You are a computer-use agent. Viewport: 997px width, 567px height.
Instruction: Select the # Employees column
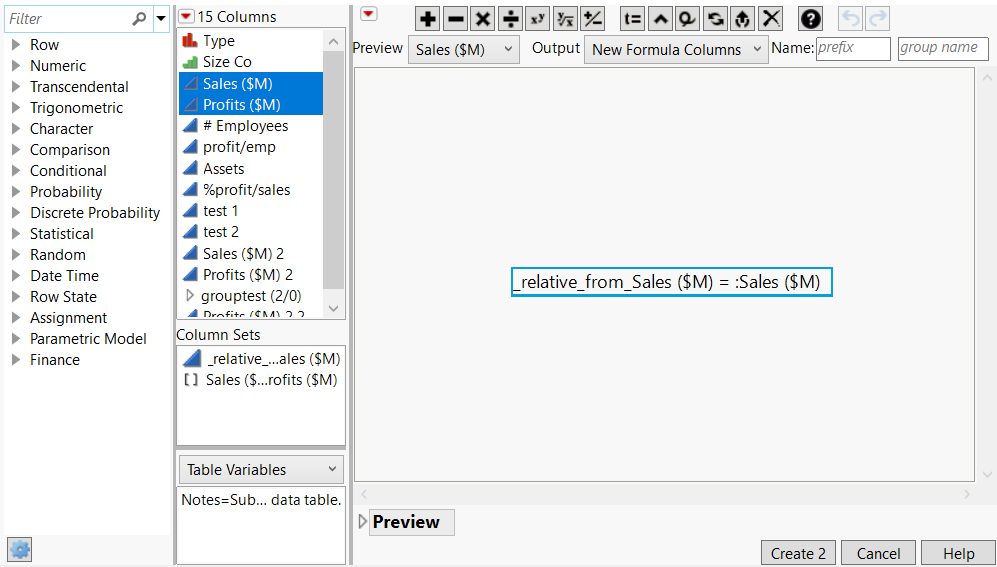[x=251, y=126]
